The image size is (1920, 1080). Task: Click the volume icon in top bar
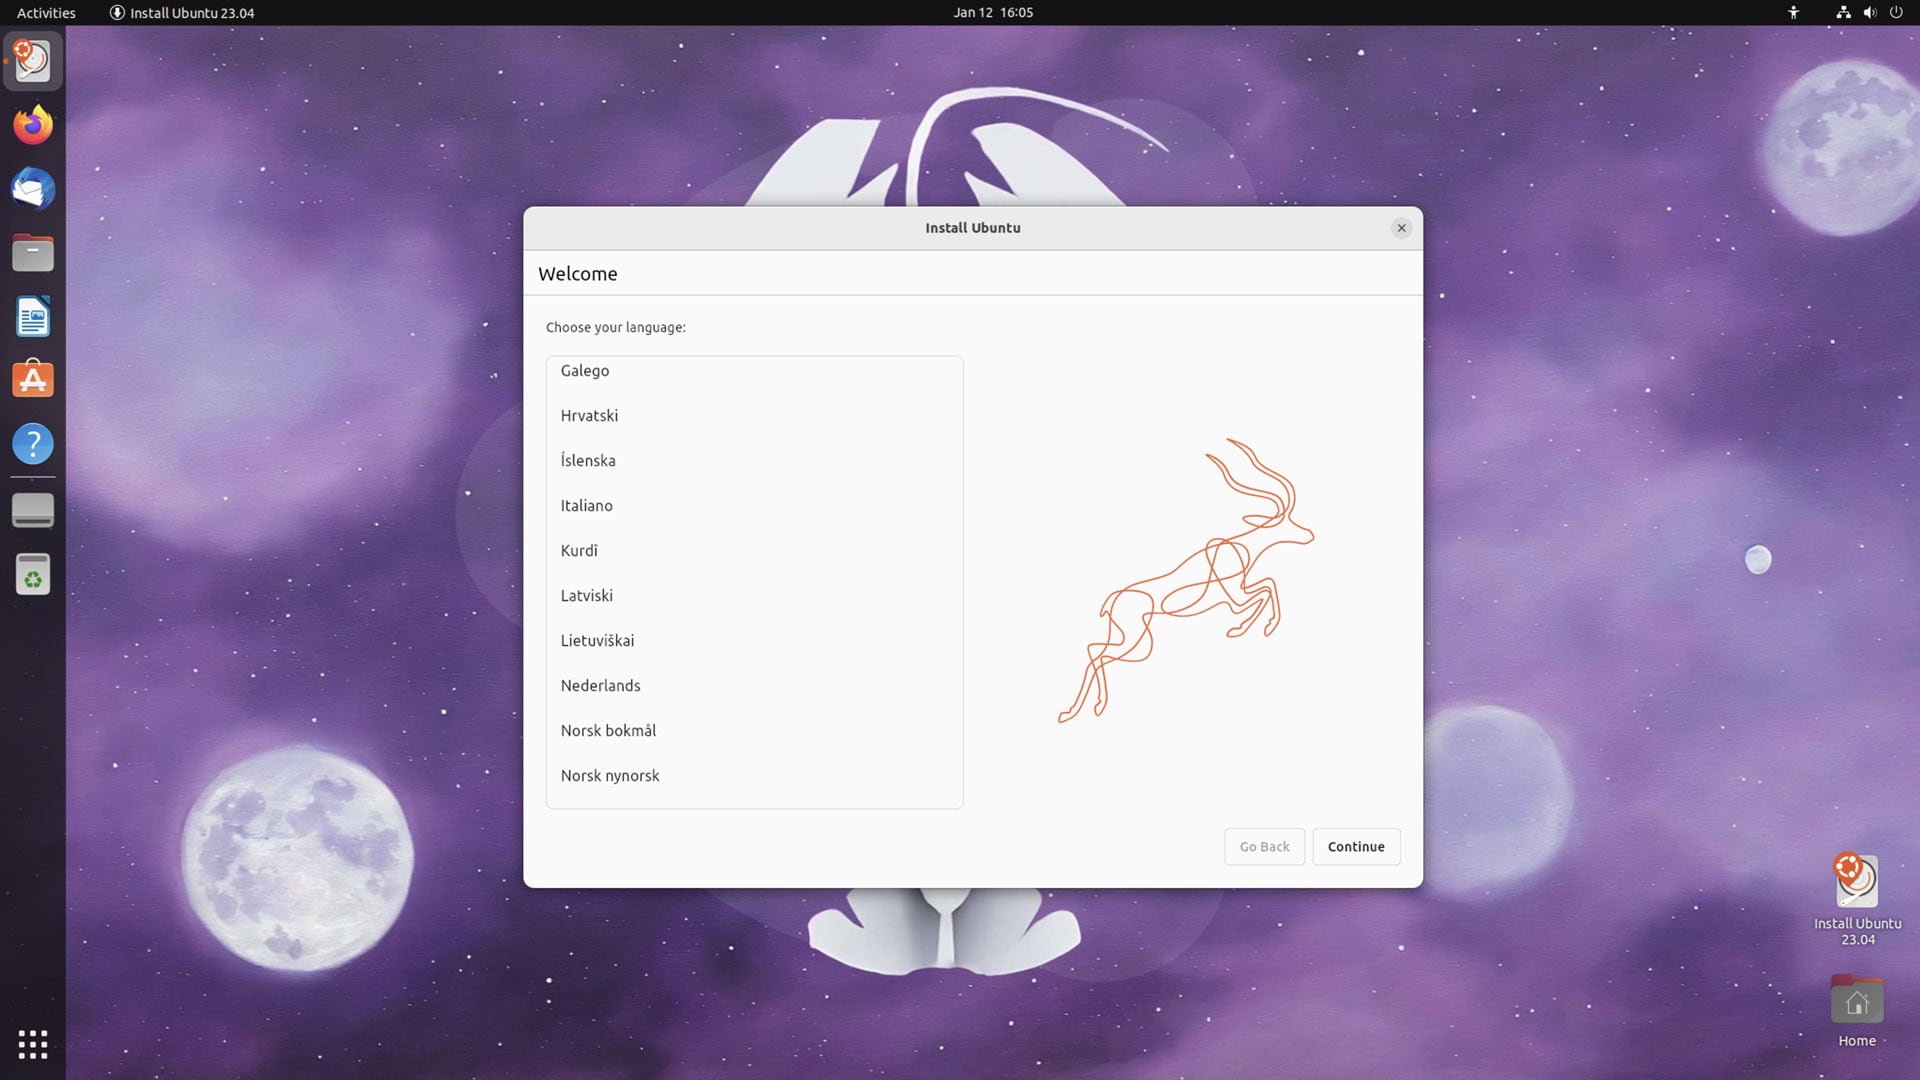click(x=1869, y=13)
